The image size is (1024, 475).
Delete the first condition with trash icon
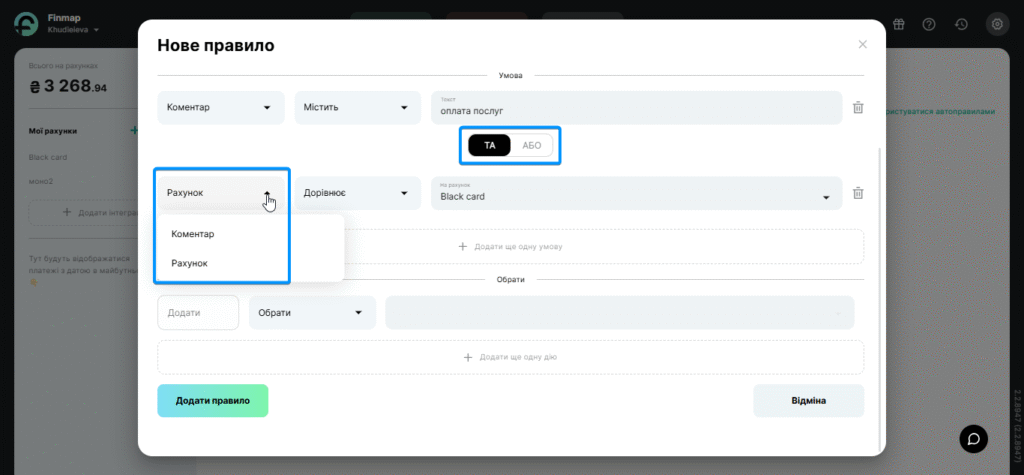857,108
